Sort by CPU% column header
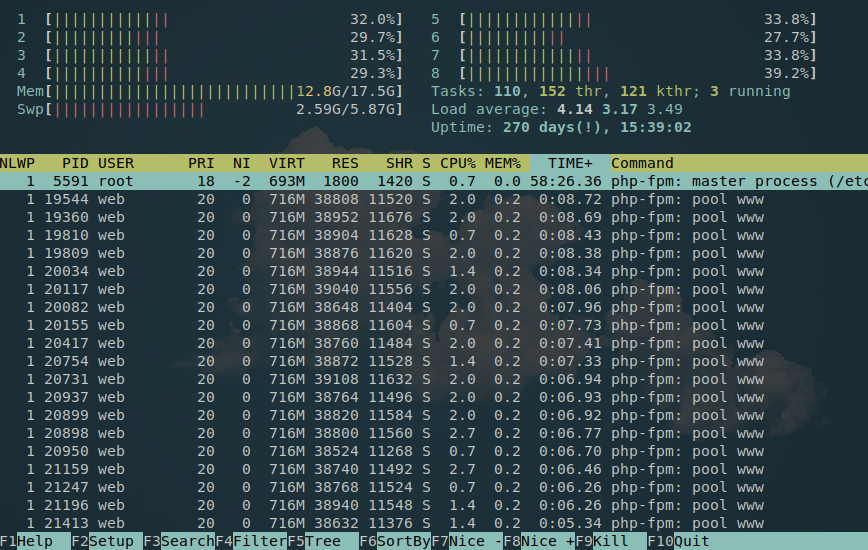The width and height of the screenshot is (868, 550). pos(457,163)
